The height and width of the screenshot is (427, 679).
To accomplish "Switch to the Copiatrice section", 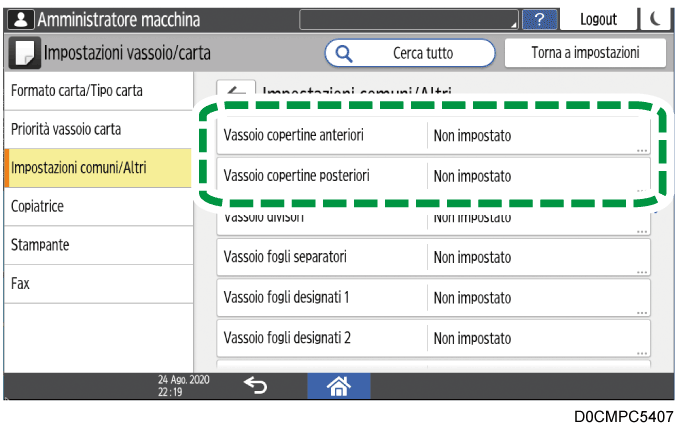I will pos(97,206).
